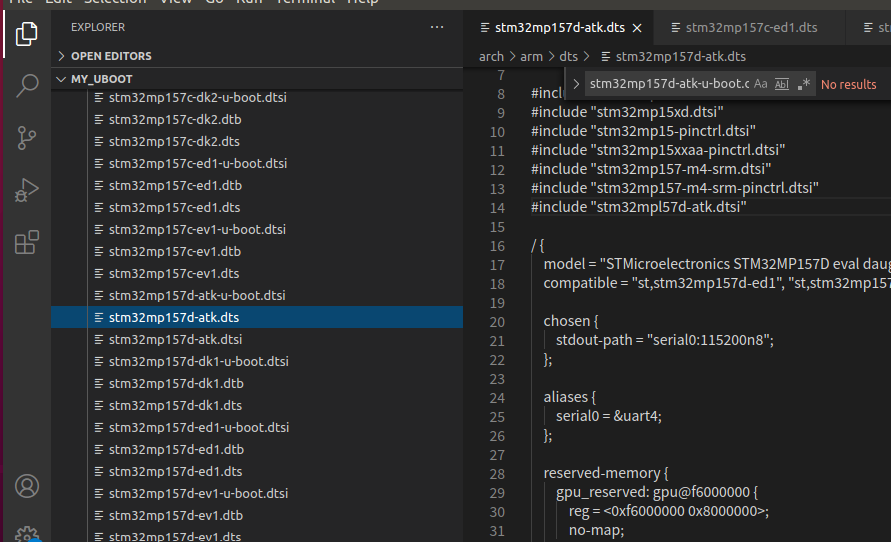Click line 9 include stm32mp15xd.dtsi
891x542 pixels.
627,112
